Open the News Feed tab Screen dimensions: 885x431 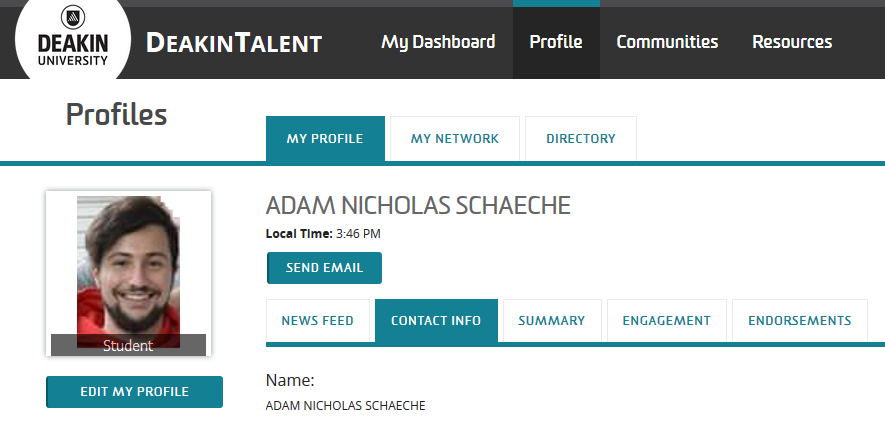pos(317,321)
